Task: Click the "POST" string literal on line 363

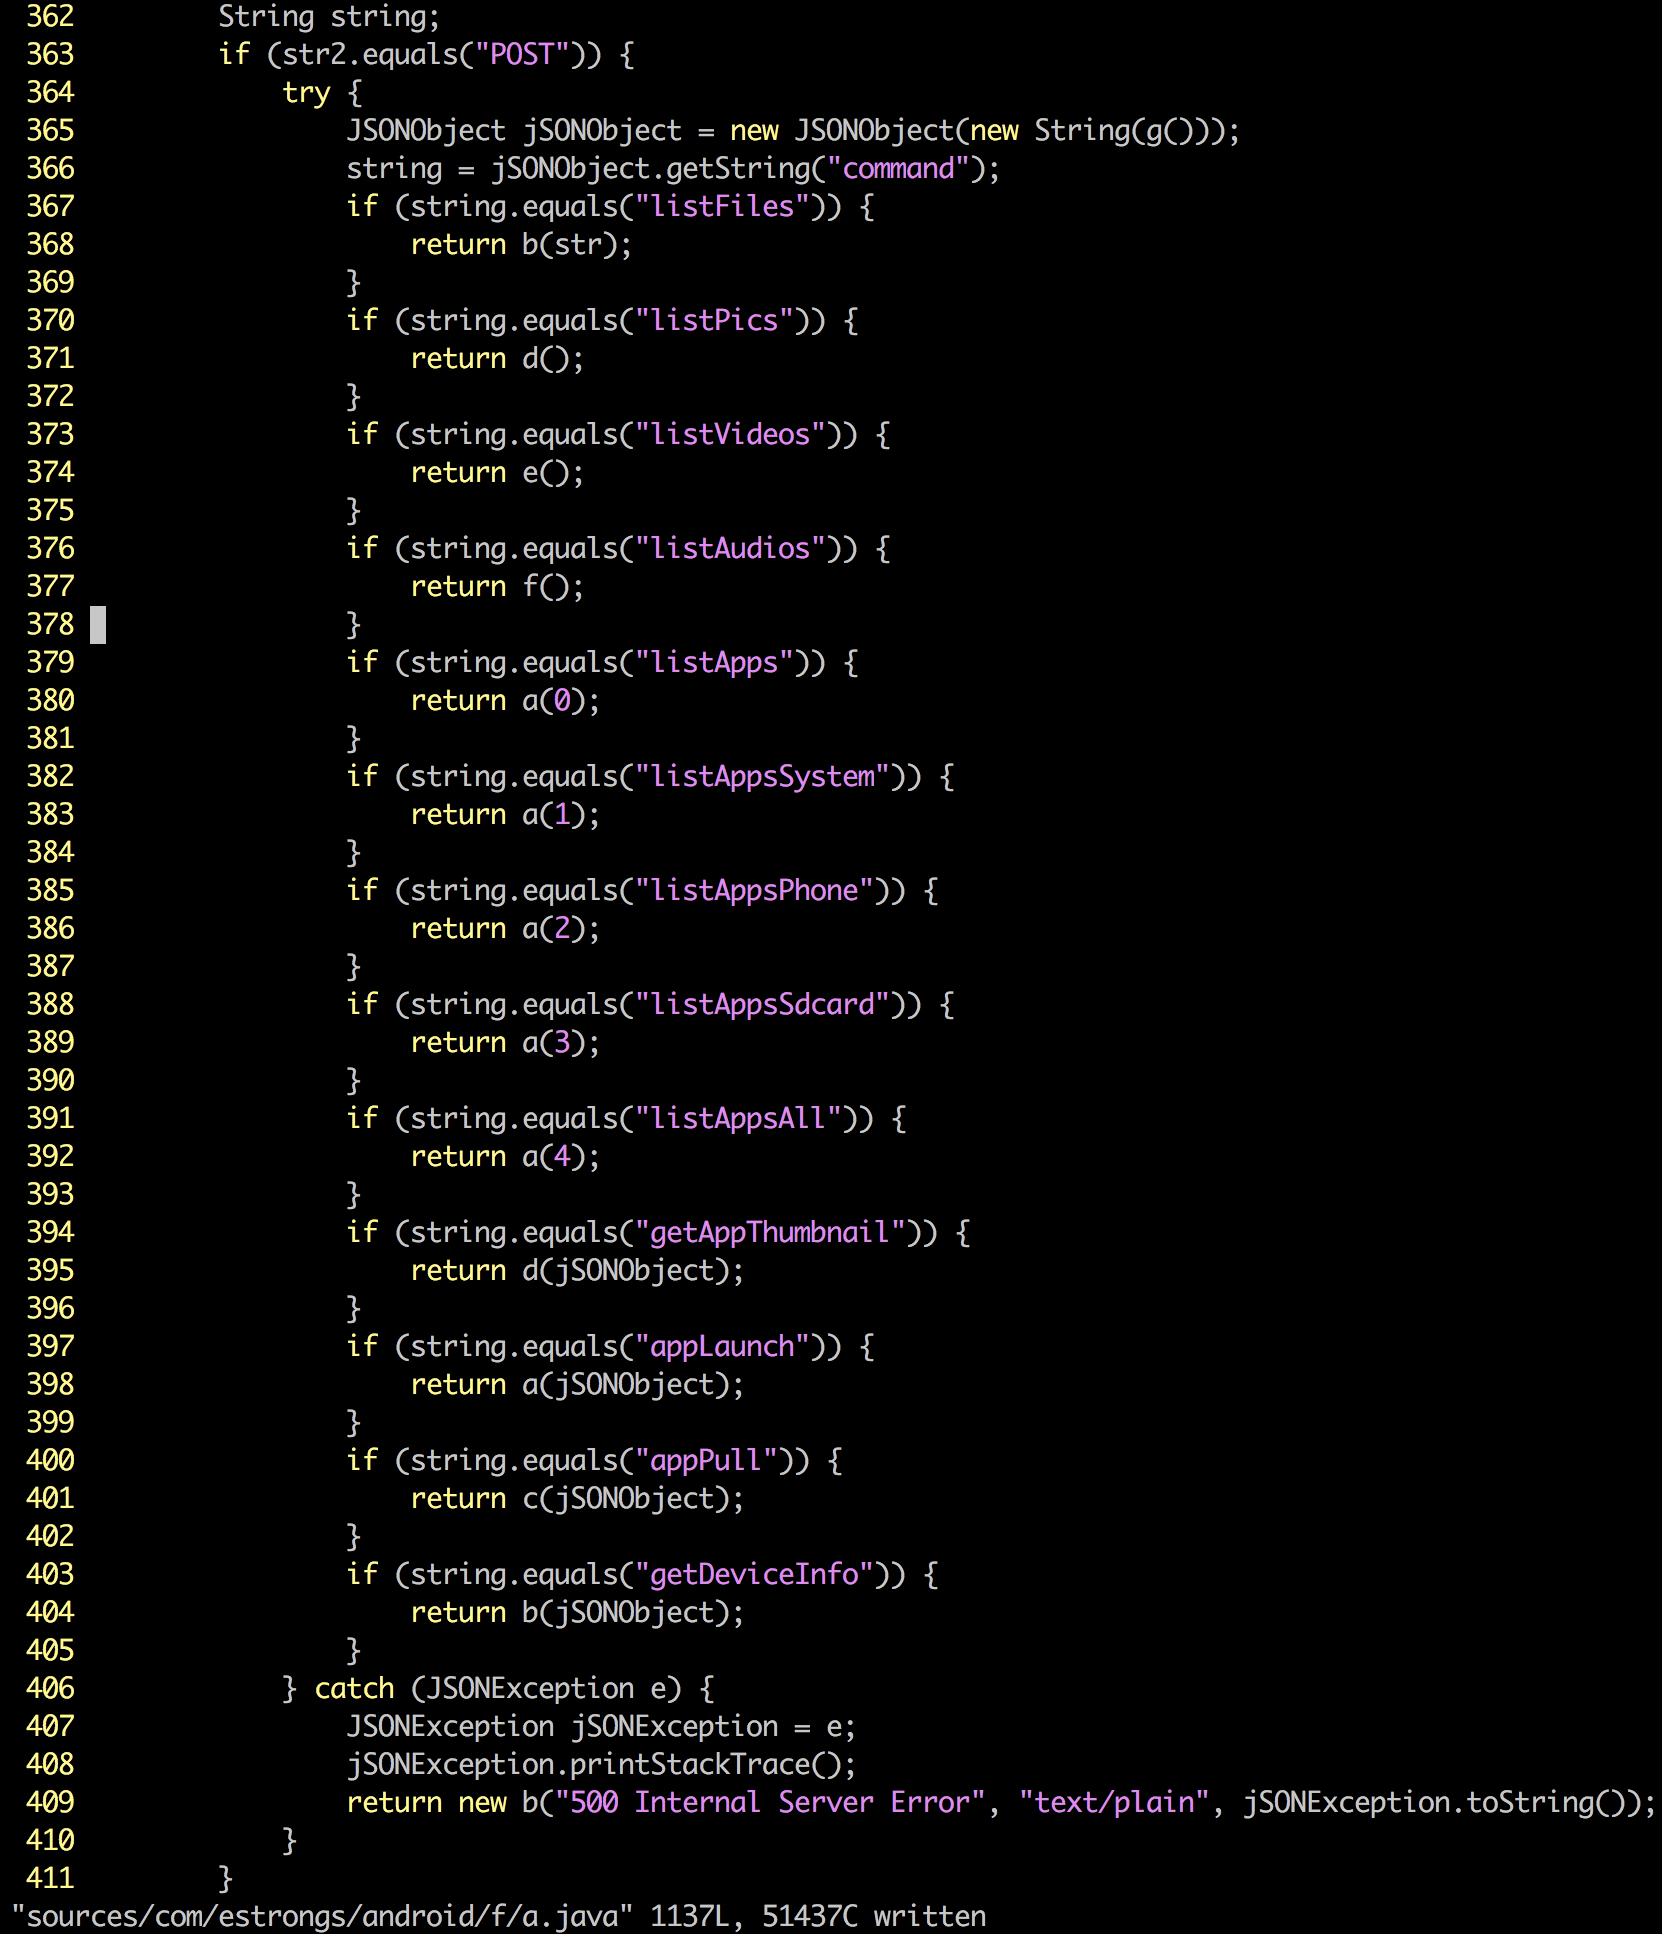Action: (x=522, y=54)
